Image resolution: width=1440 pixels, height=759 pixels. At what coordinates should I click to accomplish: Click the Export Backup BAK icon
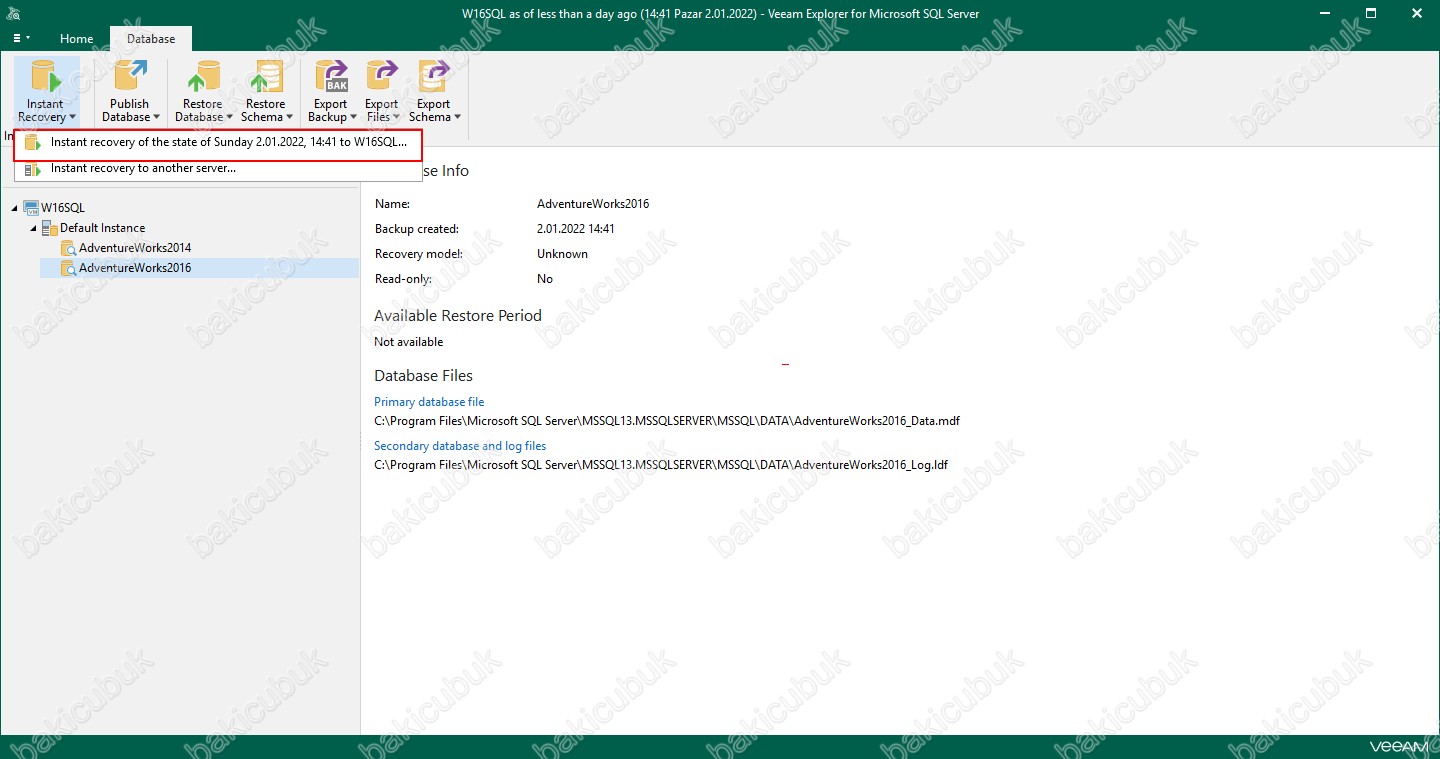330,77
